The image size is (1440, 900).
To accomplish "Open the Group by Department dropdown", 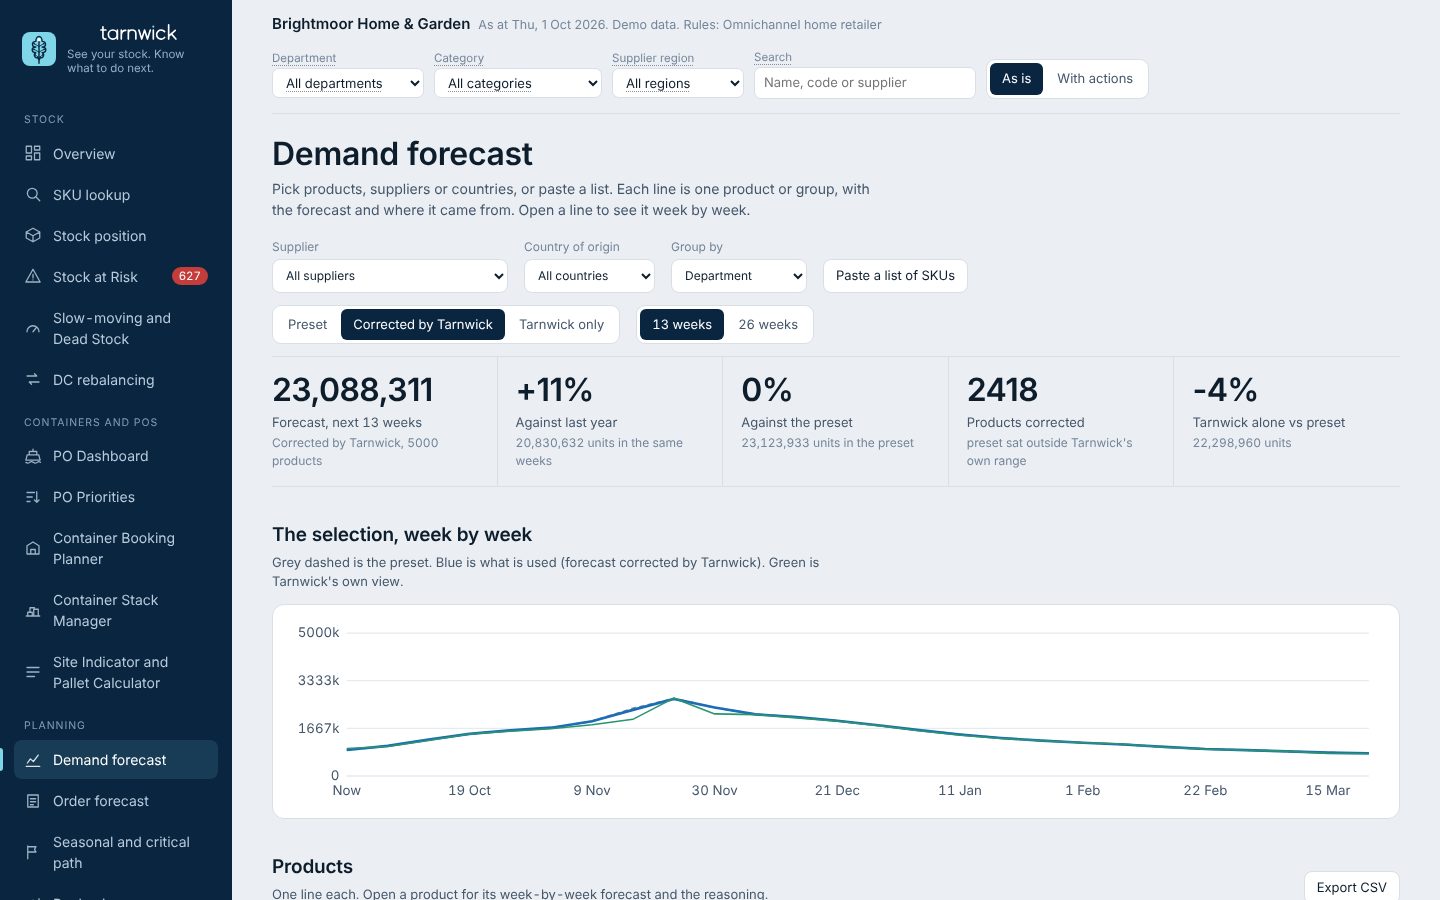I will click(x=739, y=276).
